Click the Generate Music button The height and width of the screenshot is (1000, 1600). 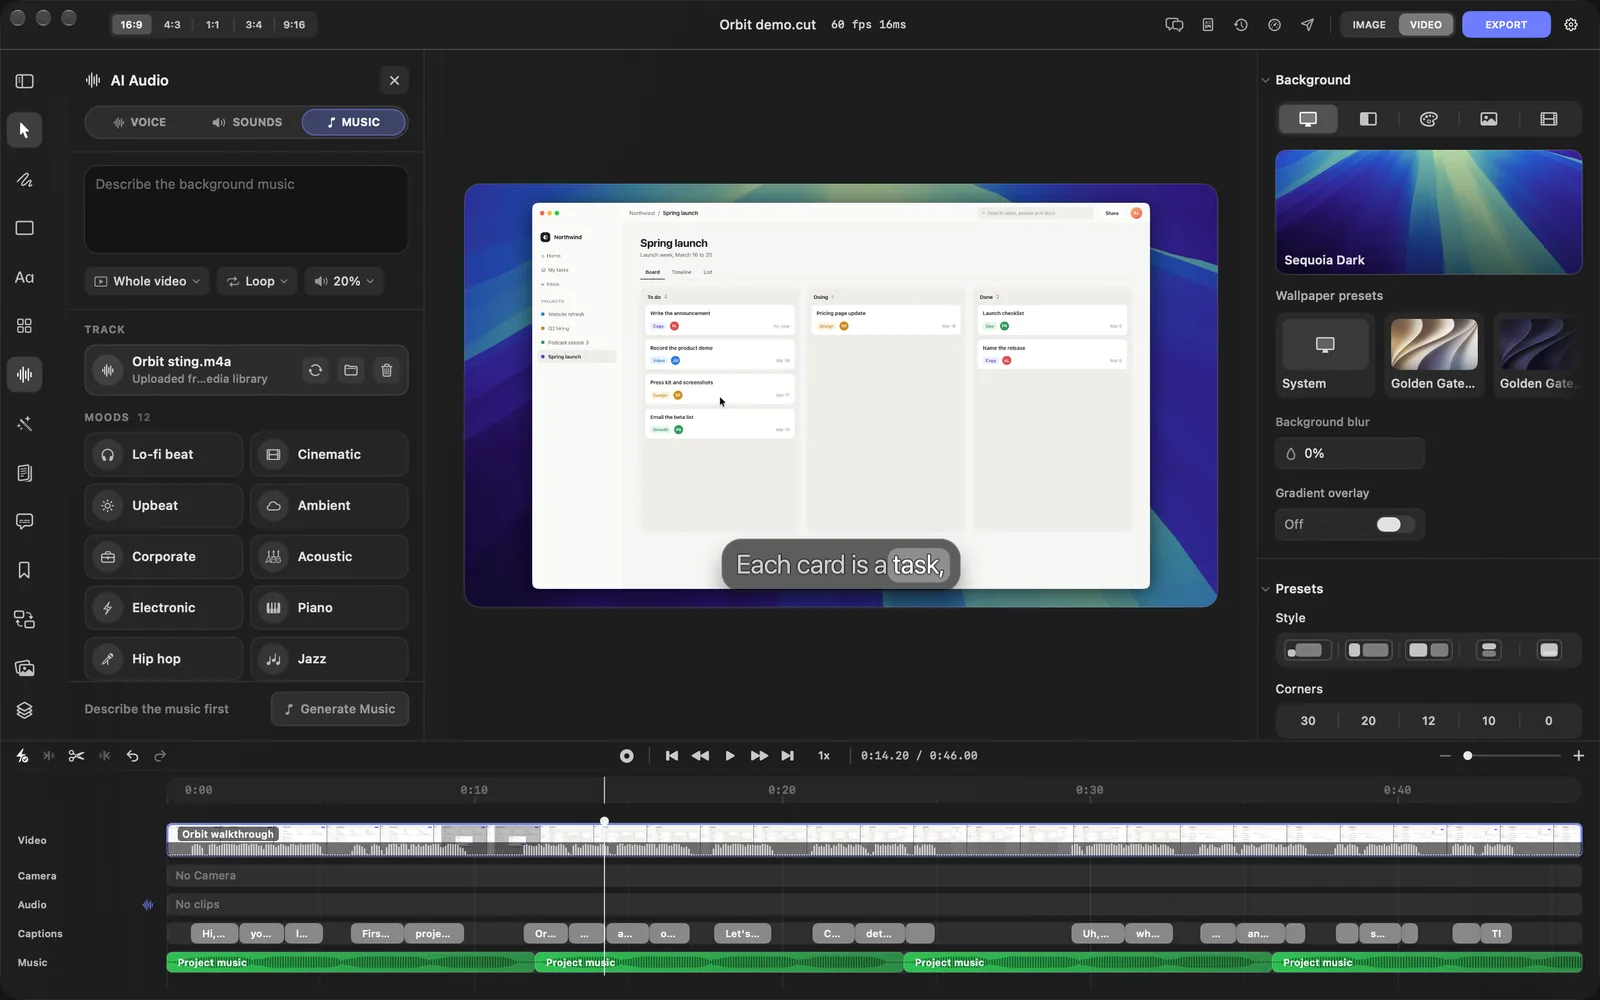tap(340, 709)
